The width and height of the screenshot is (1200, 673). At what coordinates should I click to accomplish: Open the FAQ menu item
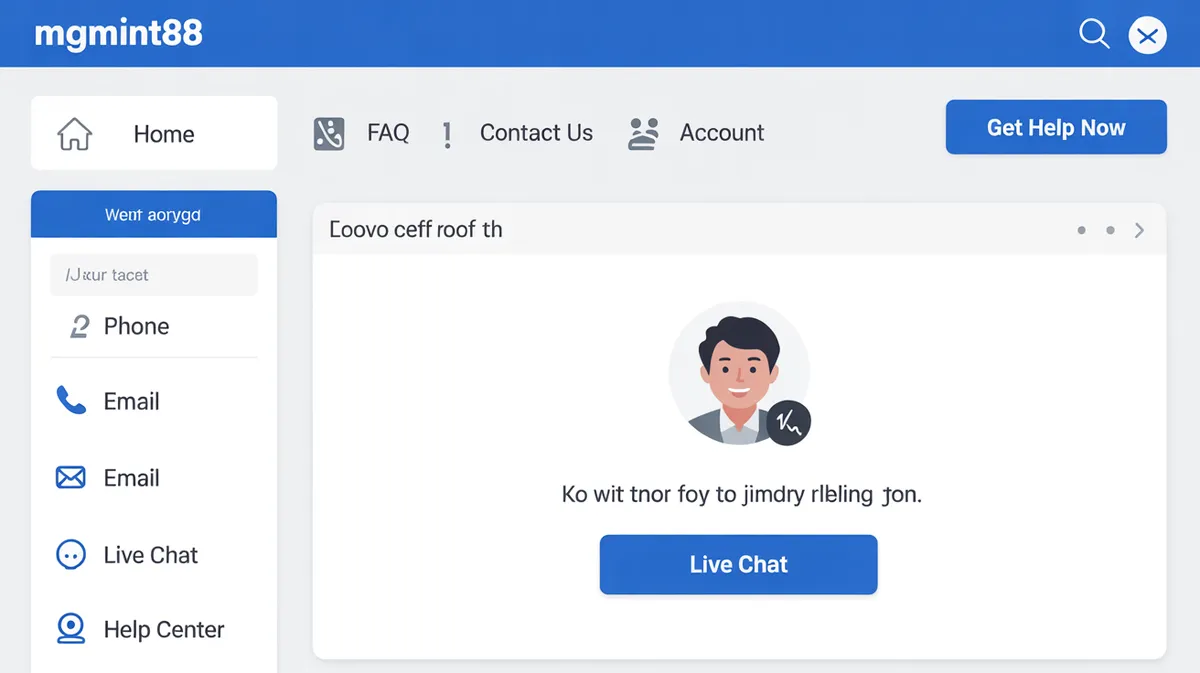click(x=388, y=133)
